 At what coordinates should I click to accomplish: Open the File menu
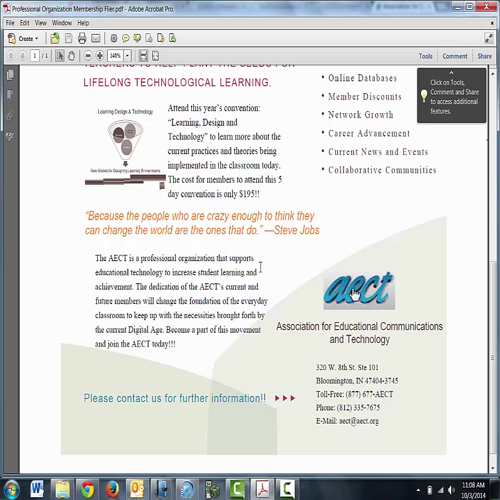[x=10, y=23]
